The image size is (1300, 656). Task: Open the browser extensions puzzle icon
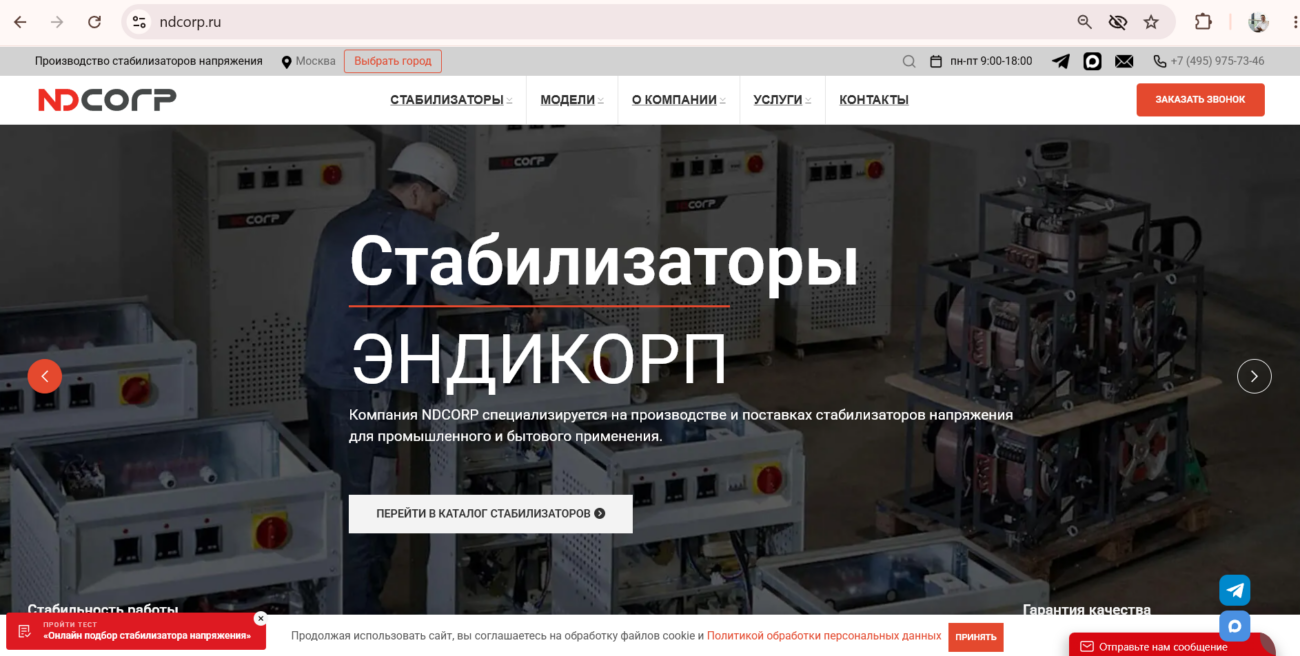click(x=1203, y=22)
